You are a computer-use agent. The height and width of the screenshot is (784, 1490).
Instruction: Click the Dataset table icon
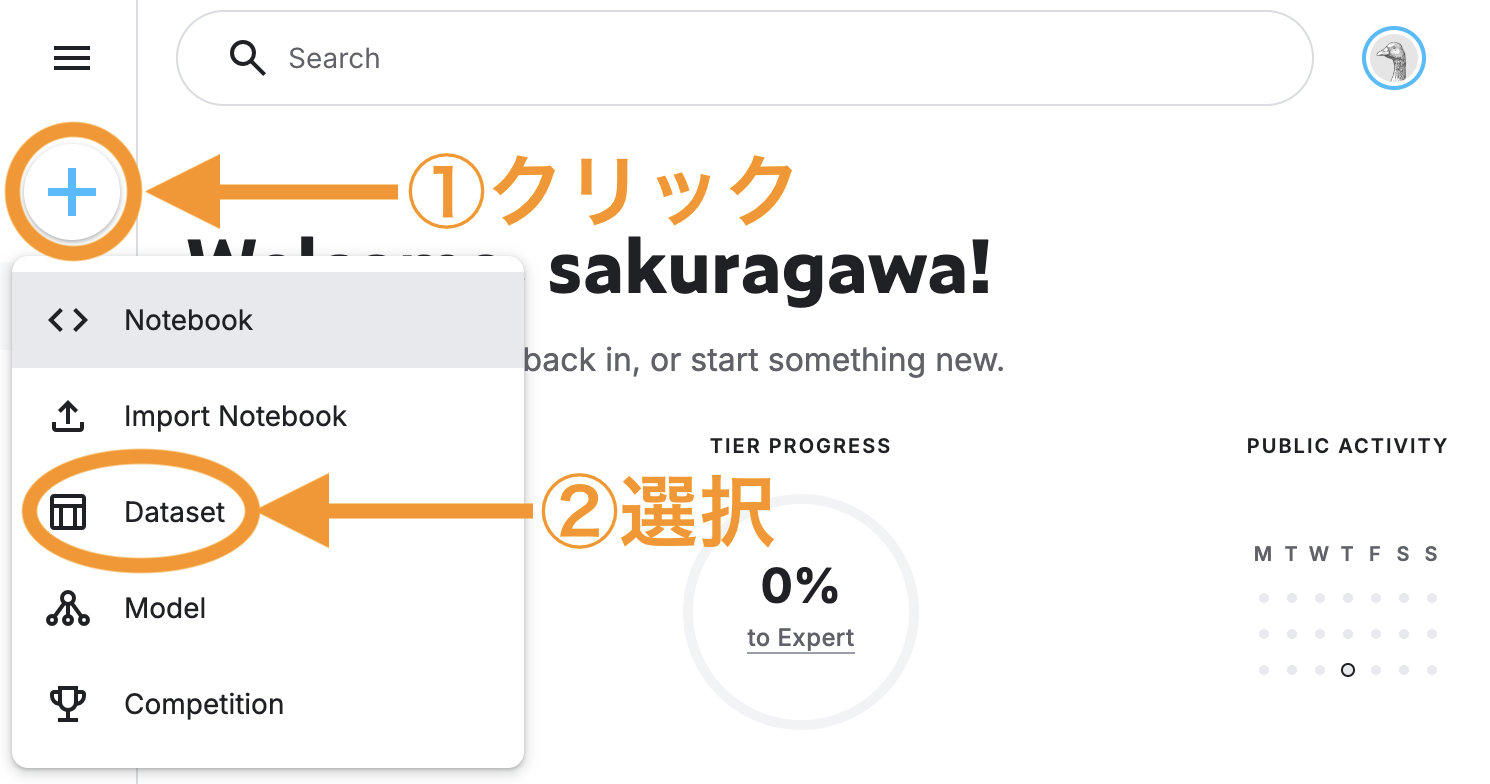tap(66, 511)
